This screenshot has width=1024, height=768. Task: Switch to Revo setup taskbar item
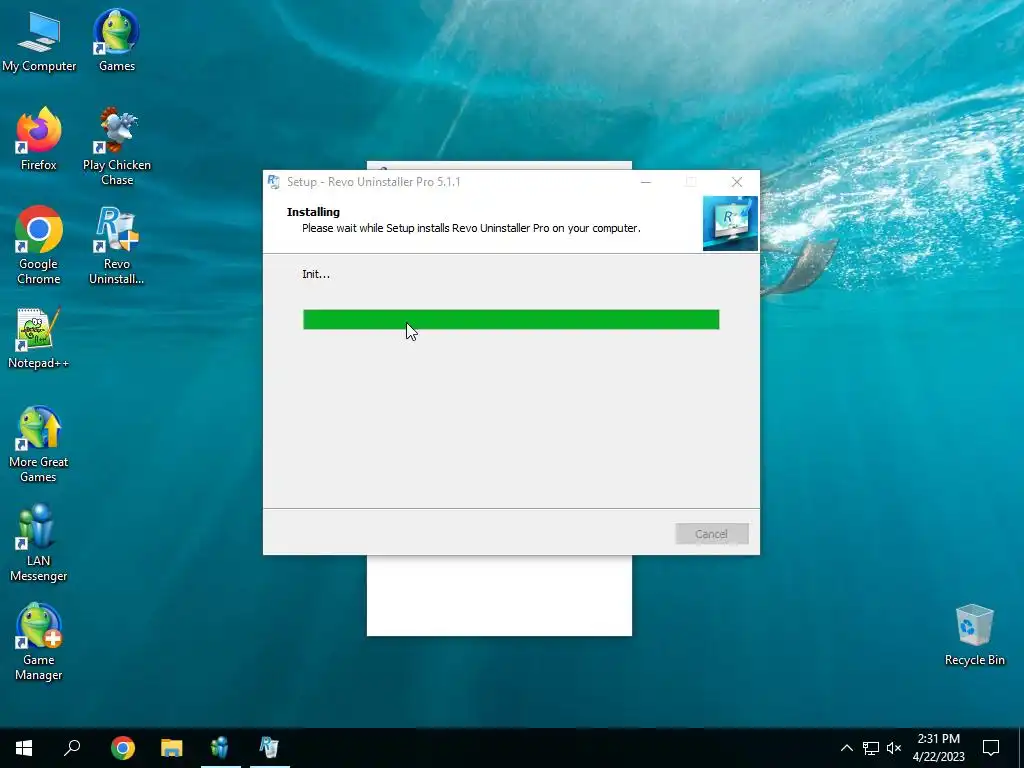coord(270,748)
